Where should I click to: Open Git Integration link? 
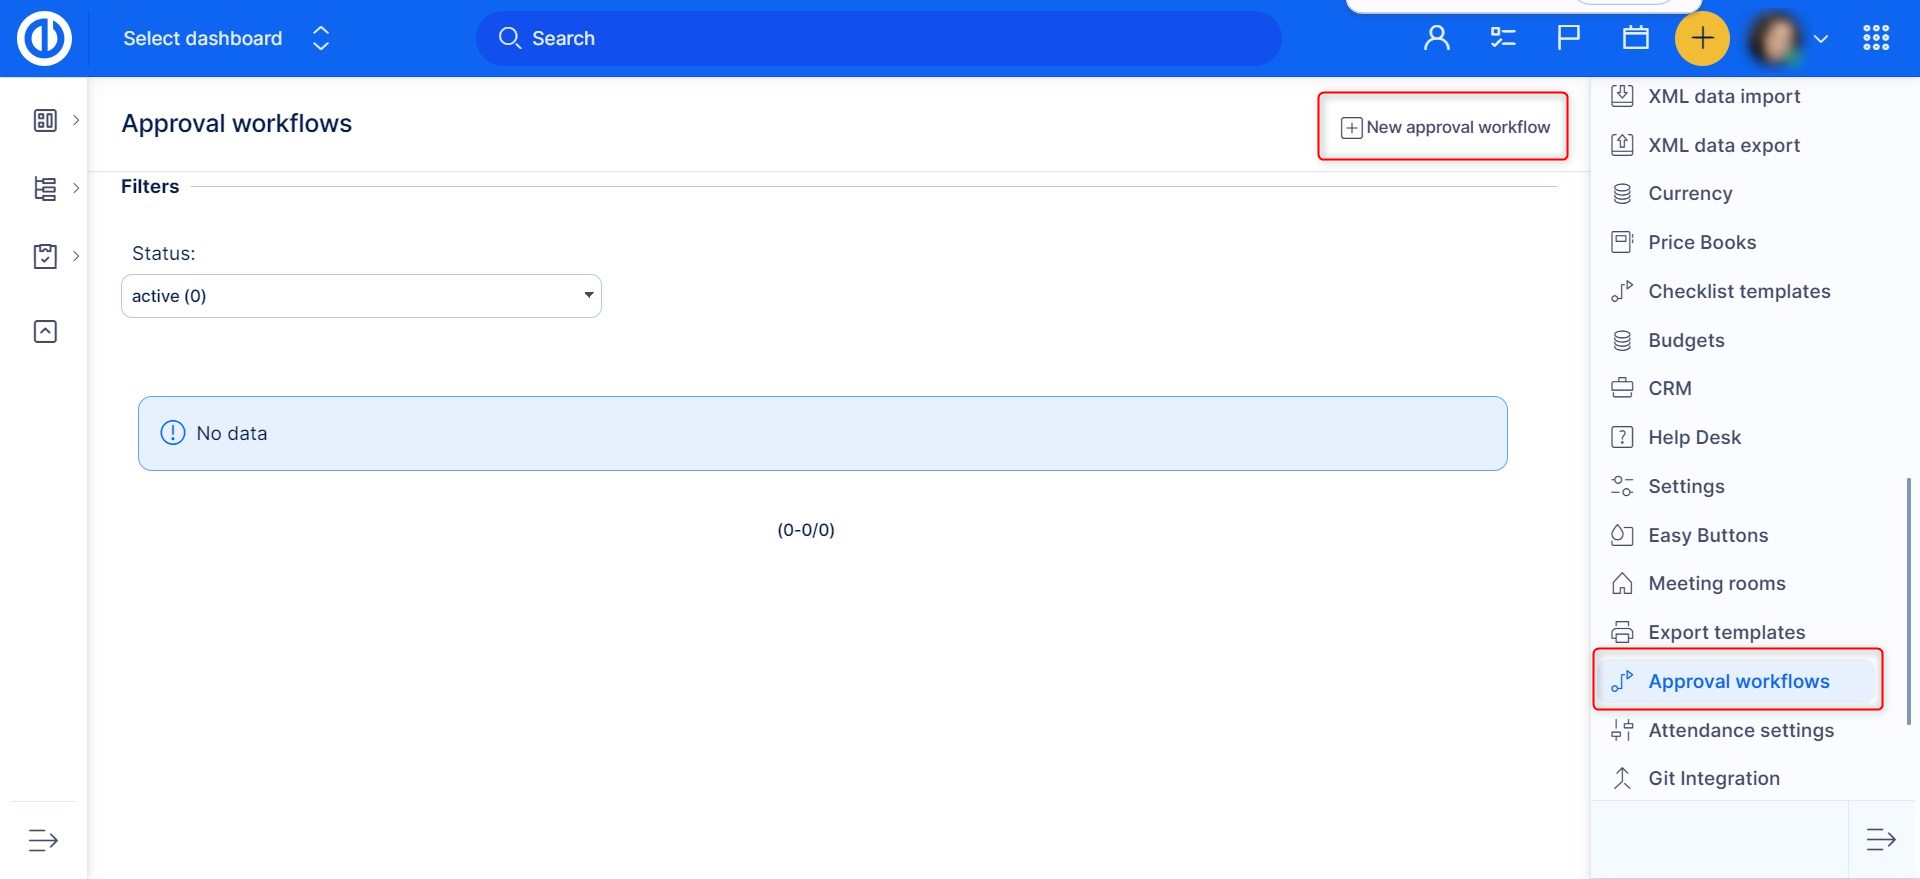coord(1713,778)
